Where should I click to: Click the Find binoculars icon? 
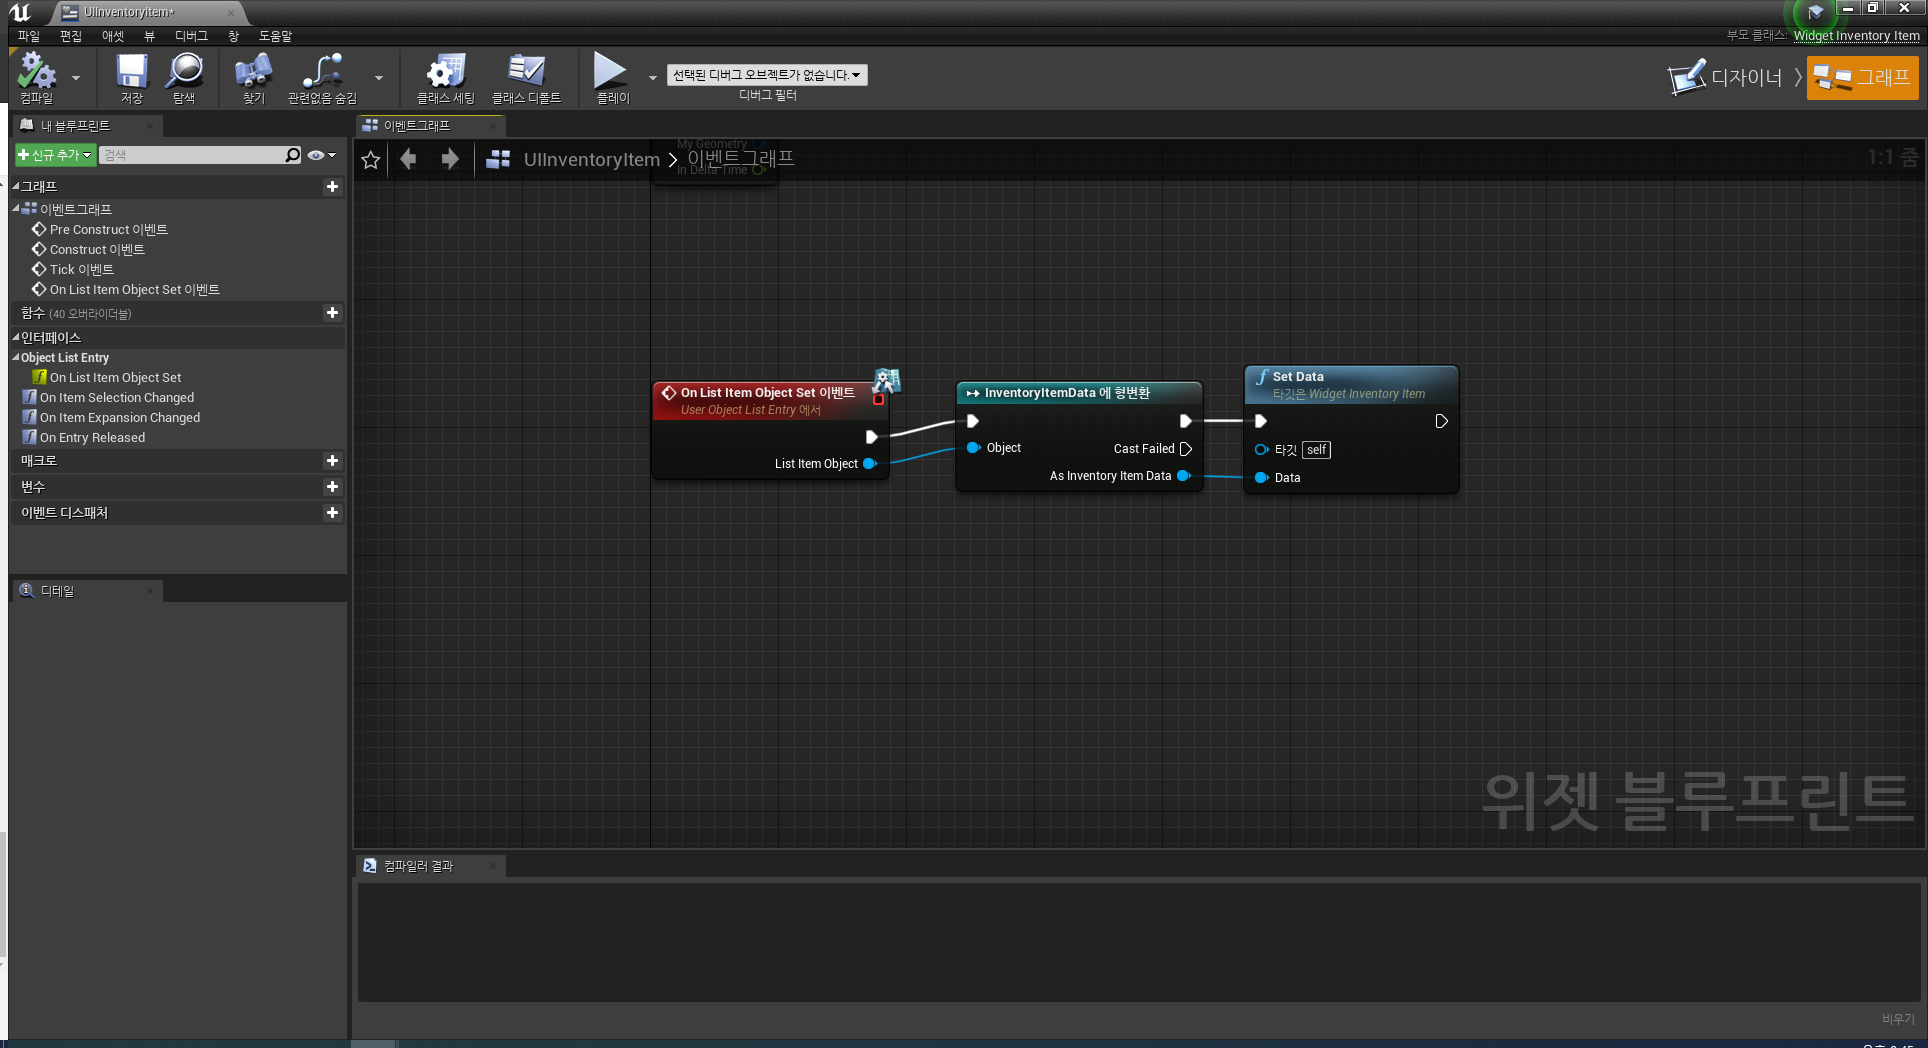[x=253, y=78]
